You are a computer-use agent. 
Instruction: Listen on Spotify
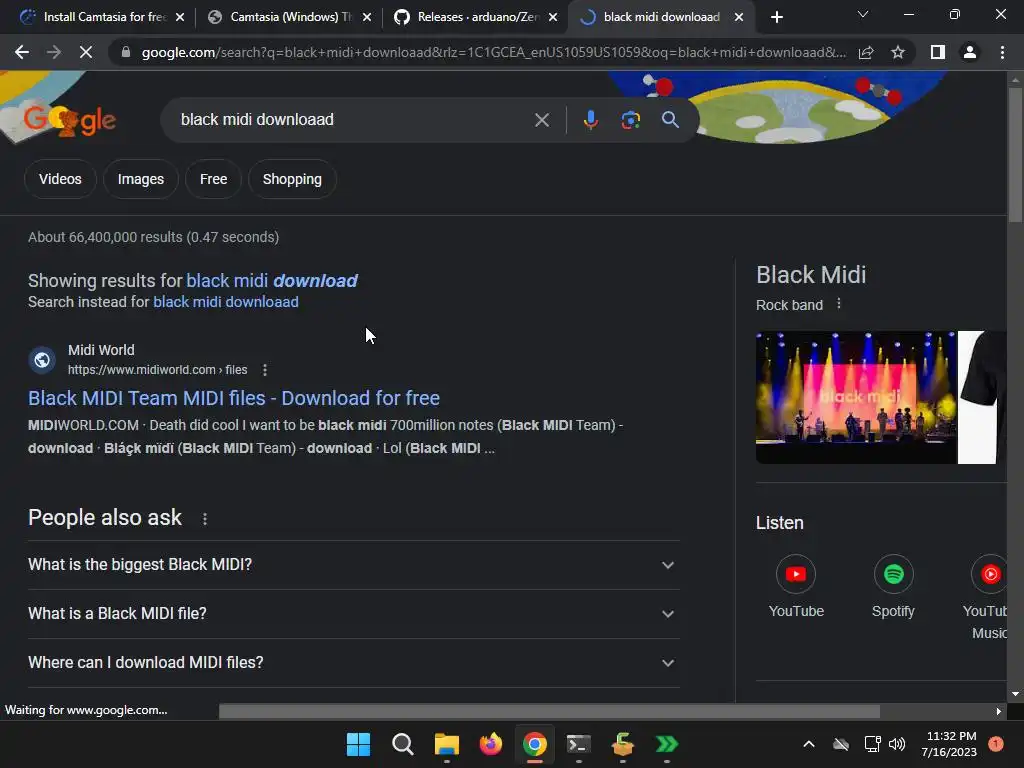[893, 586]
